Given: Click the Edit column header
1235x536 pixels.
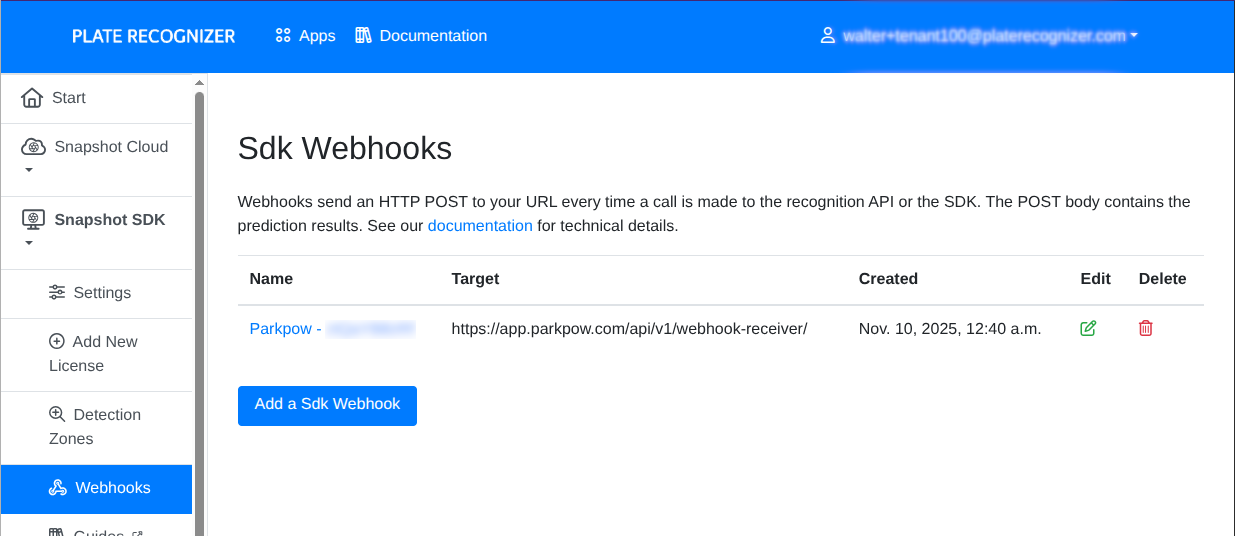Looking at the screenshot, I should point(1096,279).
